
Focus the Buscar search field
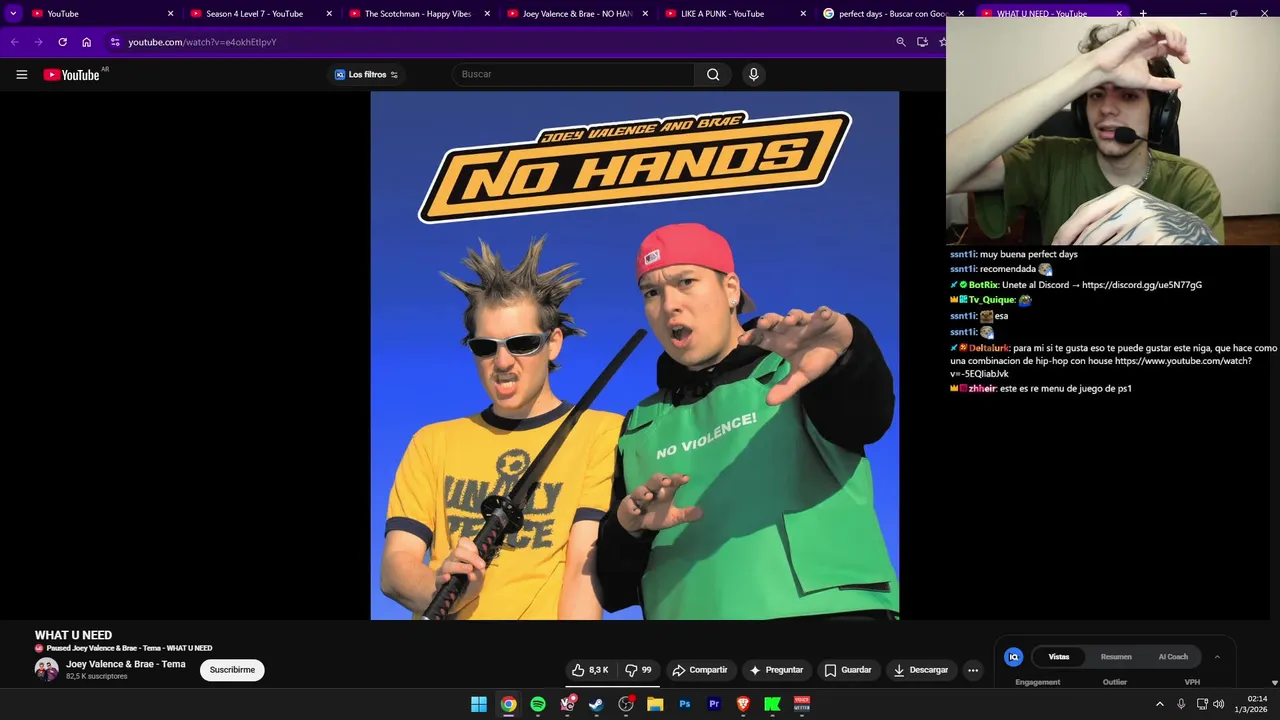coord(573,74)
